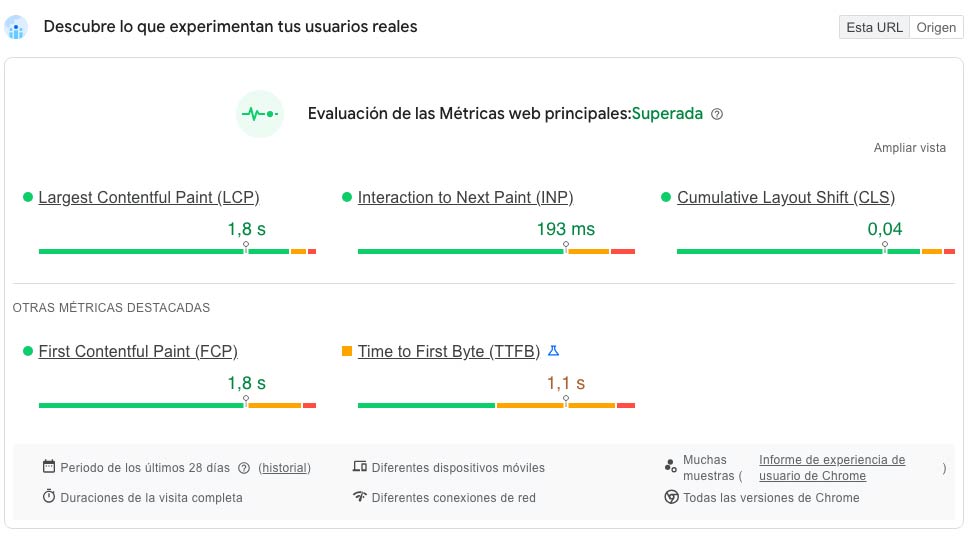Open the historial link
Viewport: 969px width, 537px height.
(284, 468)
